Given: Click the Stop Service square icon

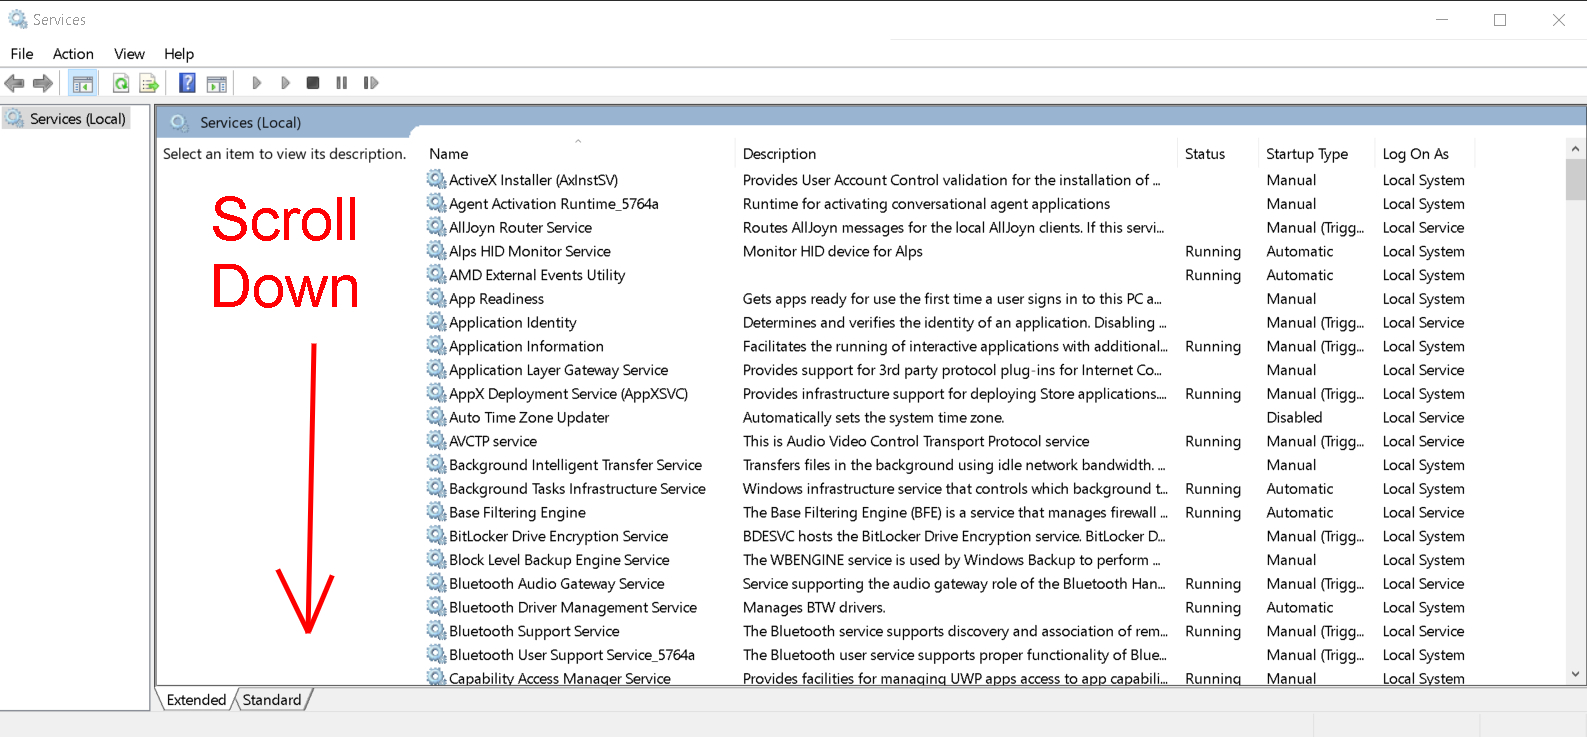Looking at the screenshot, I should click(313, 83).
